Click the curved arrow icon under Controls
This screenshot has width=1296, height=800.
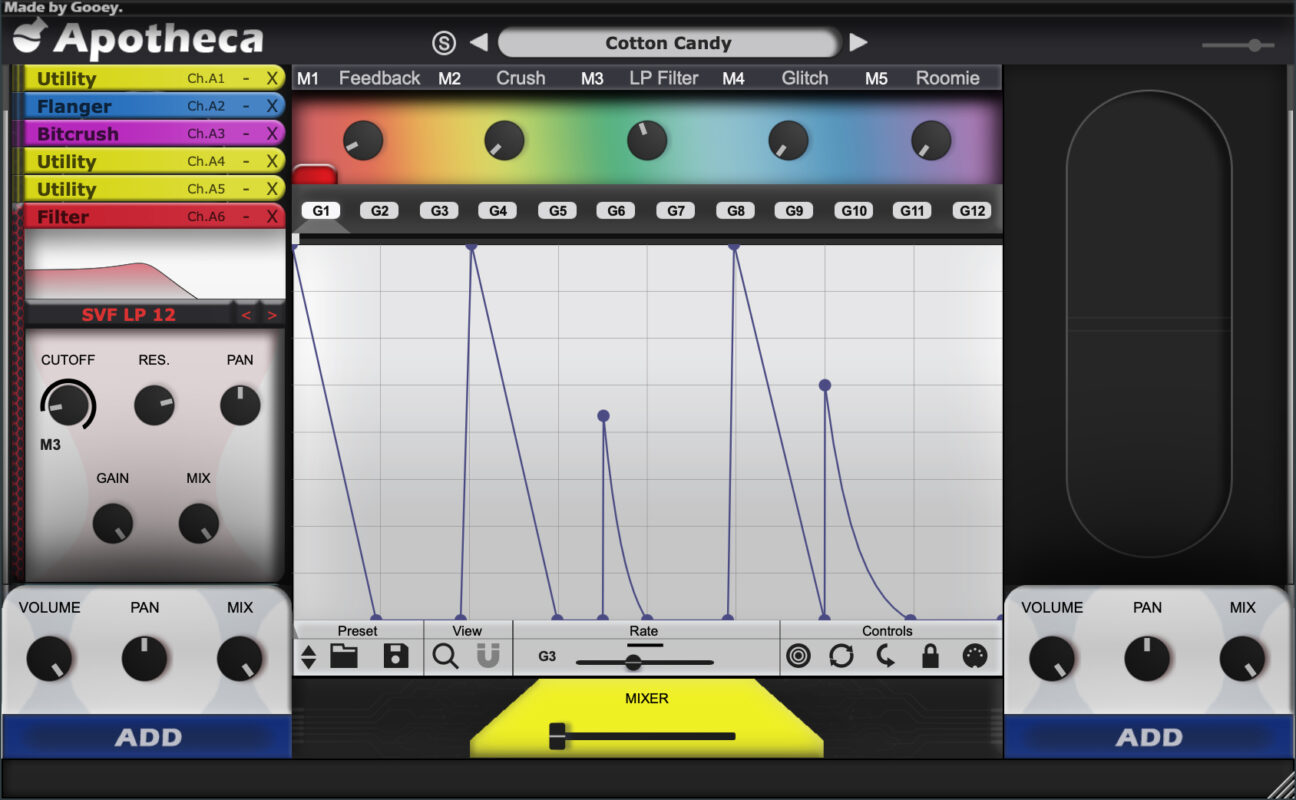886,656
